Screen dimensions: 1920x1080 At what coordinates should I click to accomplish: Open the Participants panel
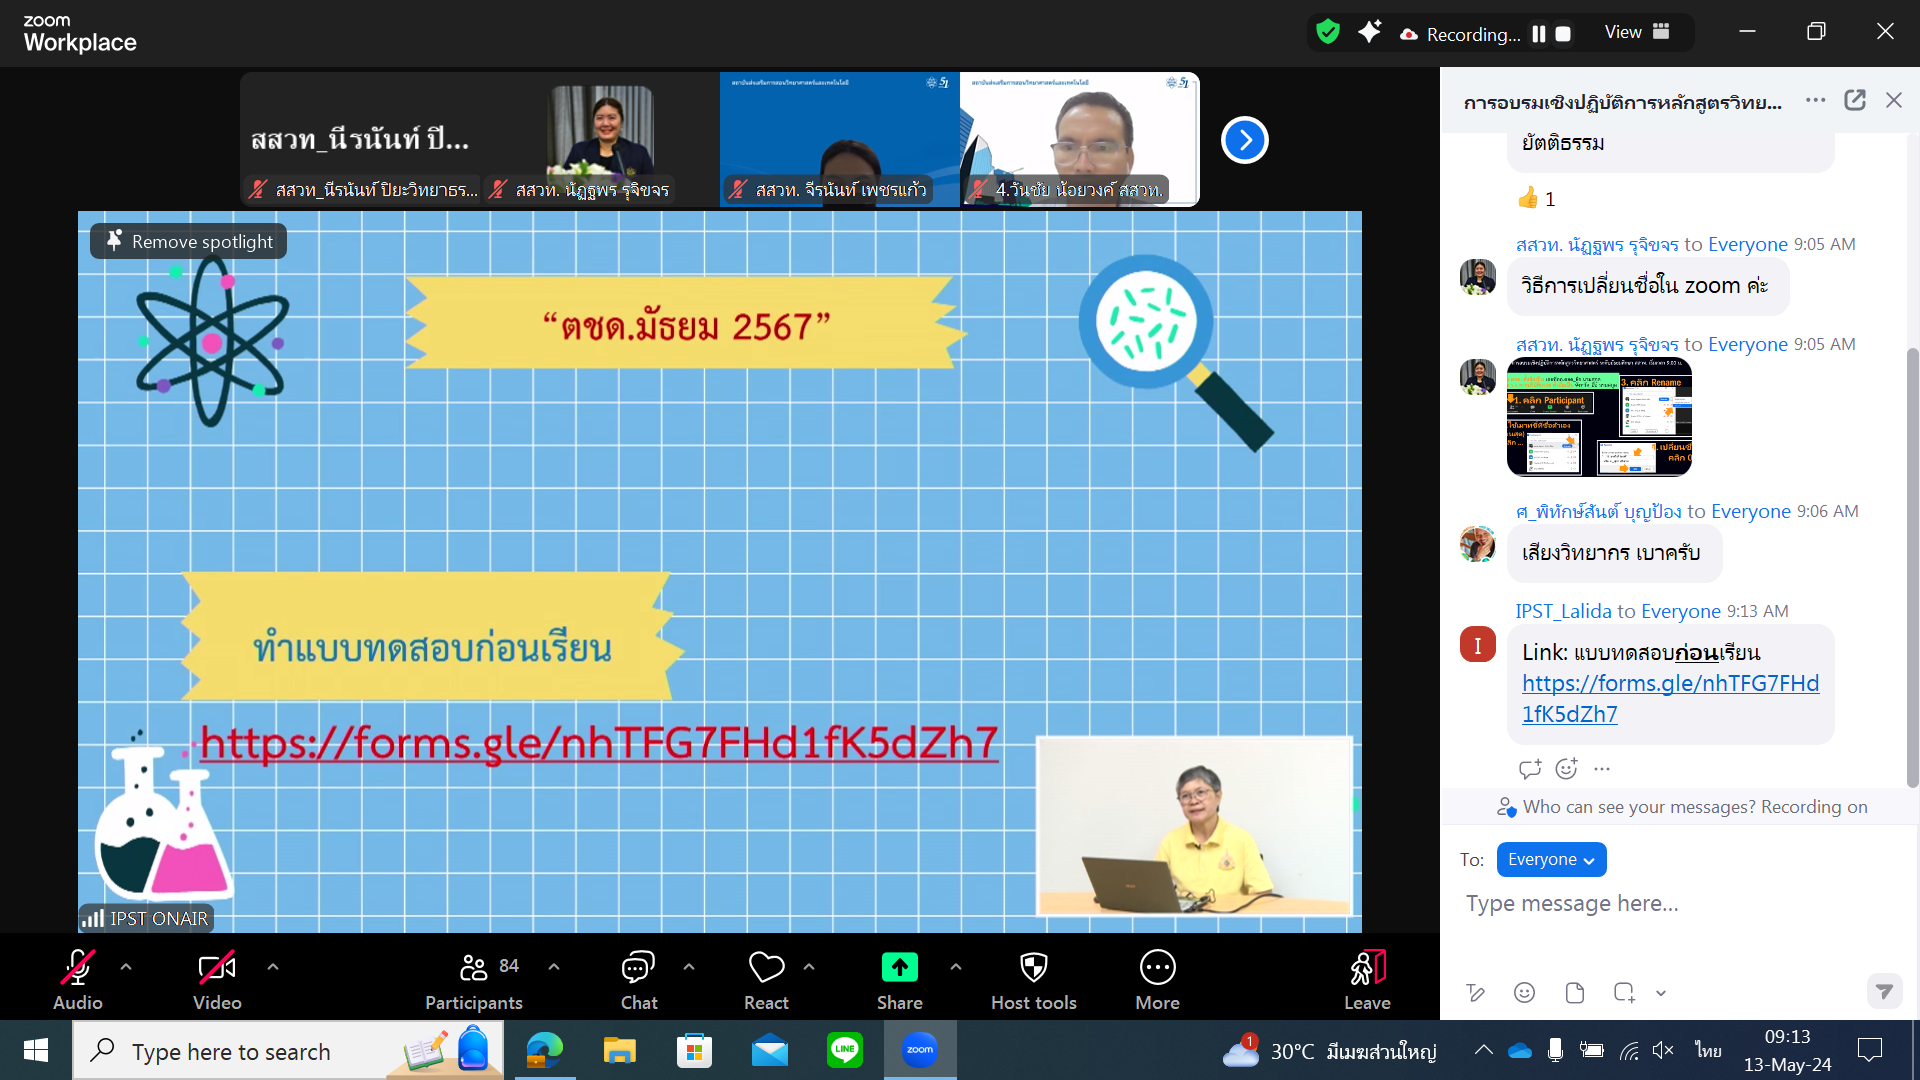(474, 980)
